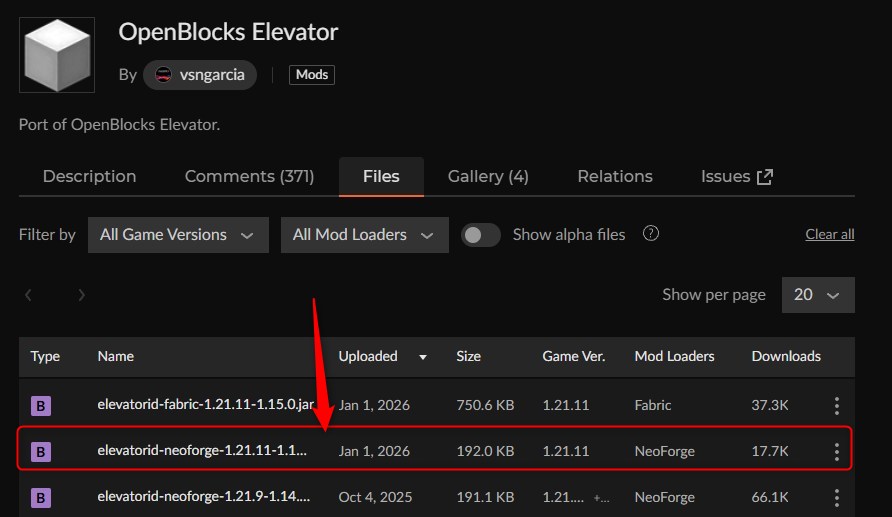Go to next page arrow
Screen dimensions: 892x517
tap(82, 295)
